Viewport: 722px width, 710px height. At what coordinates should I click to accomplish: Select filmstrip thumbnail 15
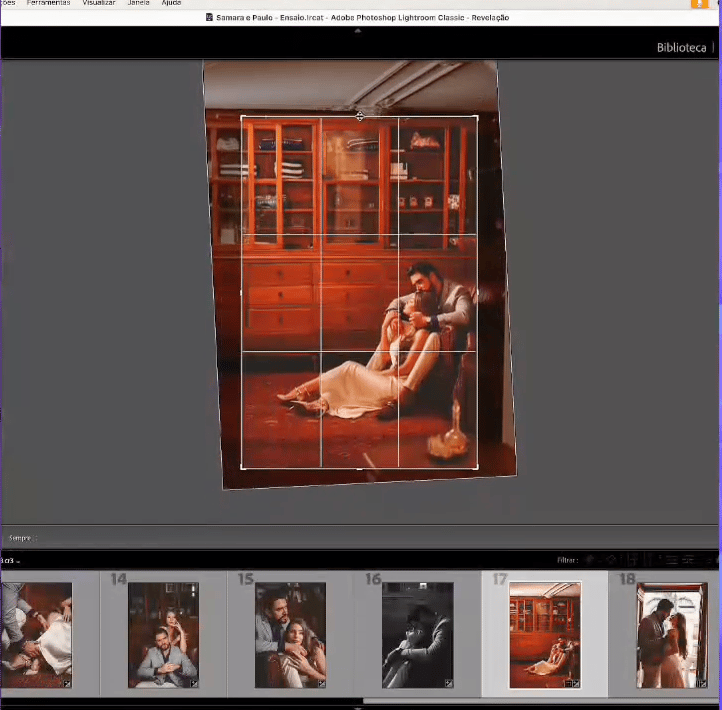click(290, 635)
